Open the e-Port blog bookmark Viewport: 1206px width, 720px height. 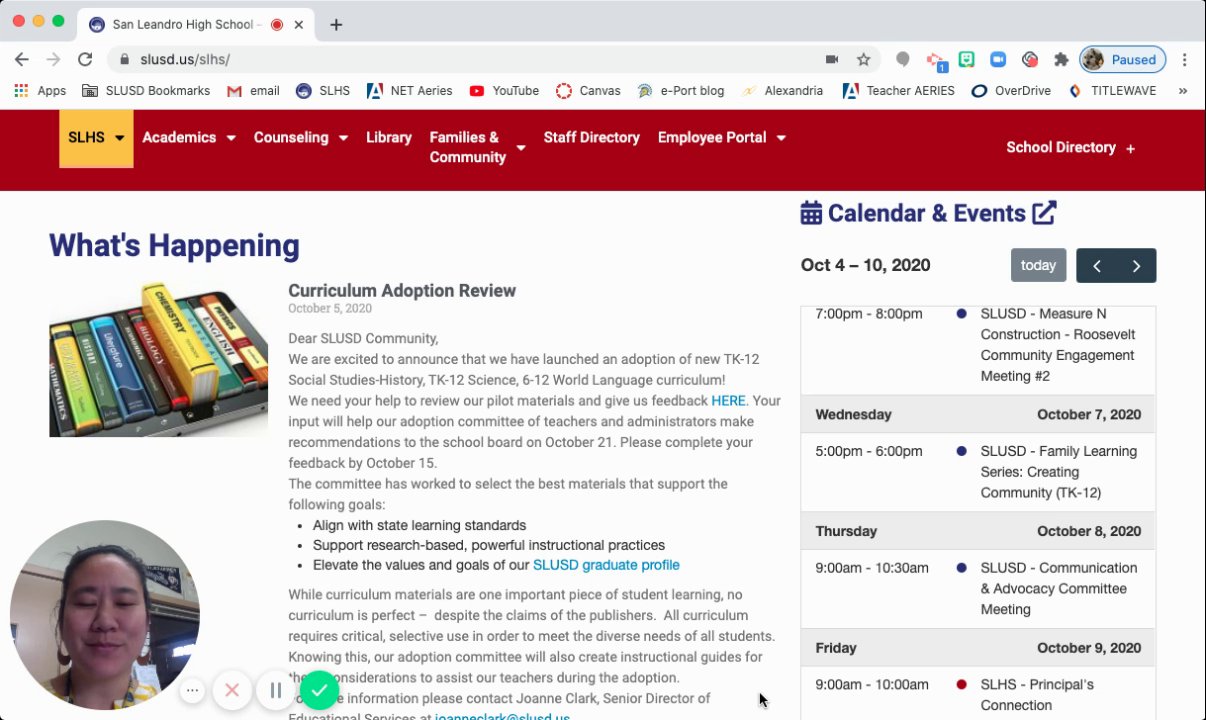click(x=680, y=91)
